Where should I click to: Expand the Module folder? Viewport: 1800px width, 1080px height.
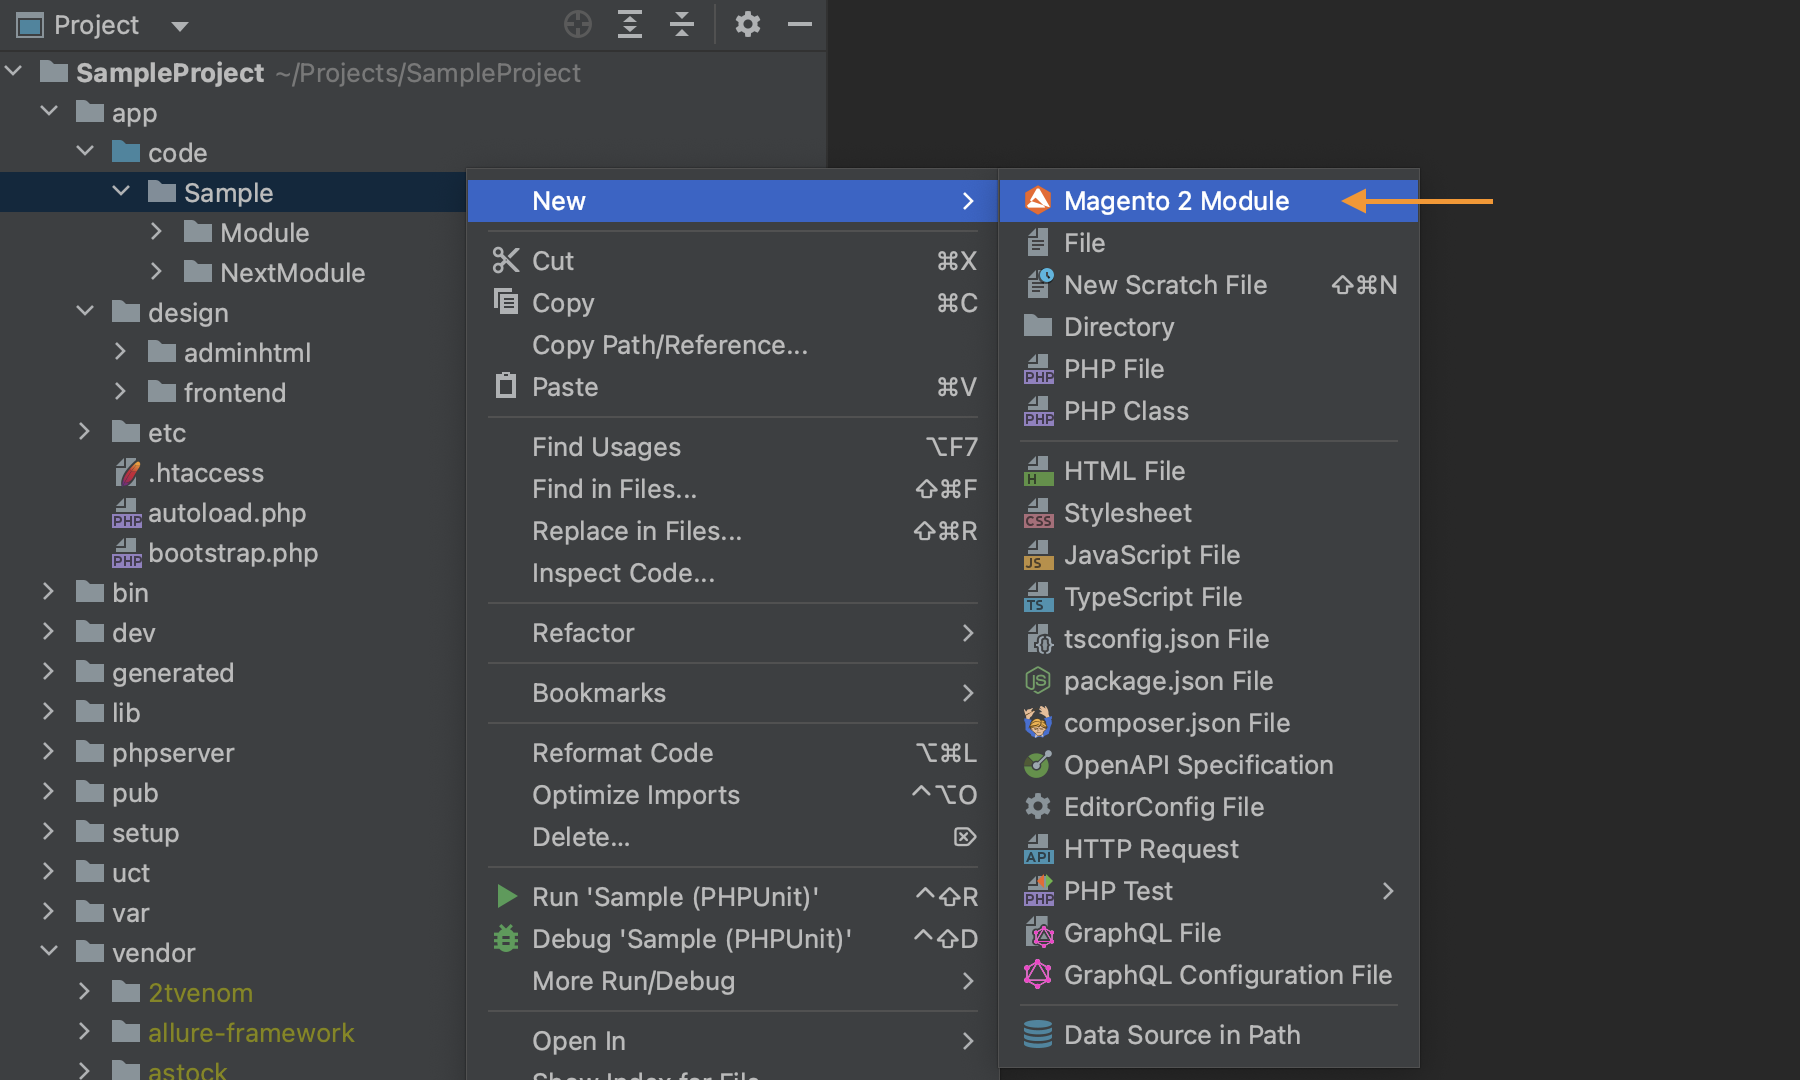(156, 232)
